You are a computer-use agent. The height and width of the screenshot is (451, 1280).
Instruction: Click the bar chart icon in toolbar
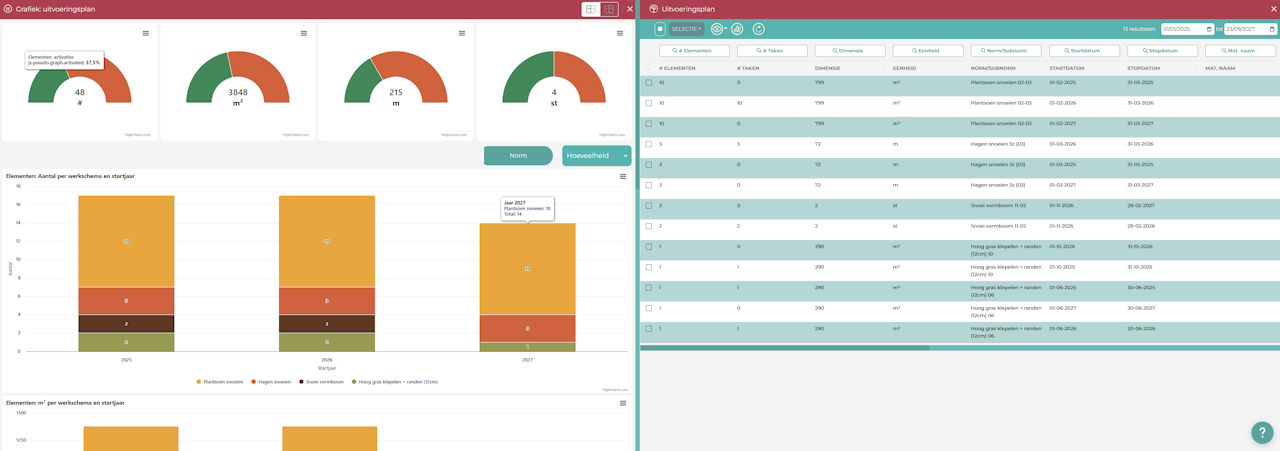pos(737,29)
